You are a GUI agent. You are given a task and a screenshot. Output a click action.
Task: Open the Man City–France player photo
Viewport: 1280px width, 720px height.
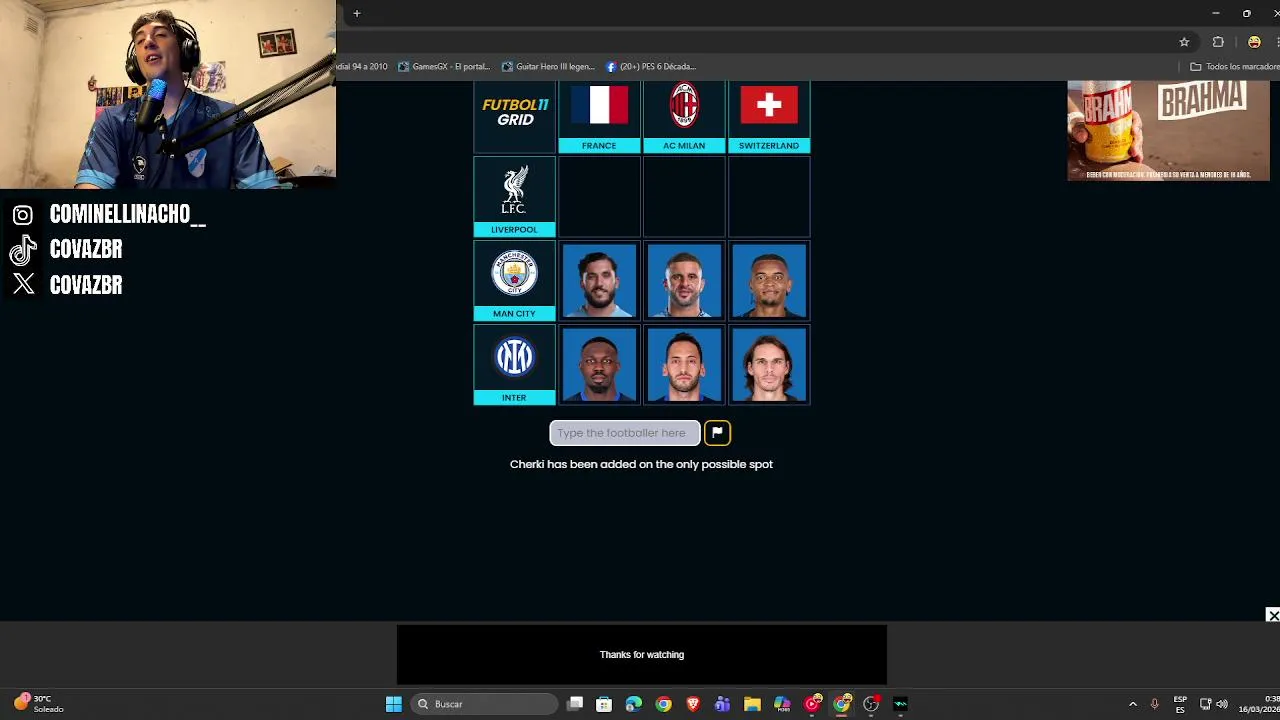599,281
